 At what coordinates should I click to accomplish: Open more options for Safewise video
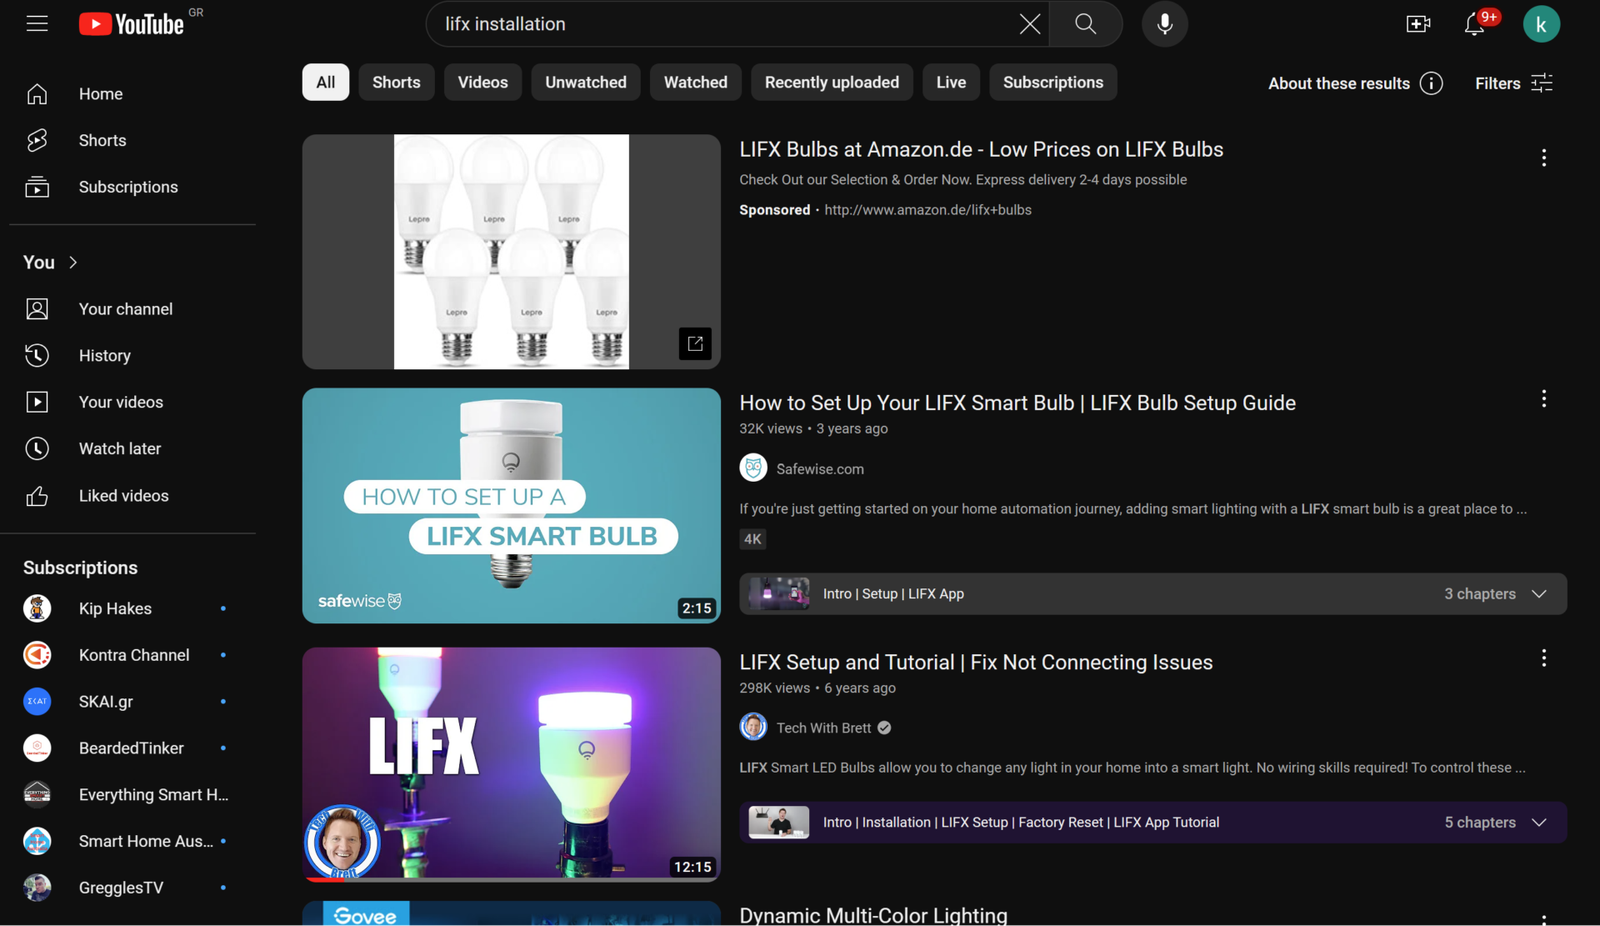pos(1543,399)
